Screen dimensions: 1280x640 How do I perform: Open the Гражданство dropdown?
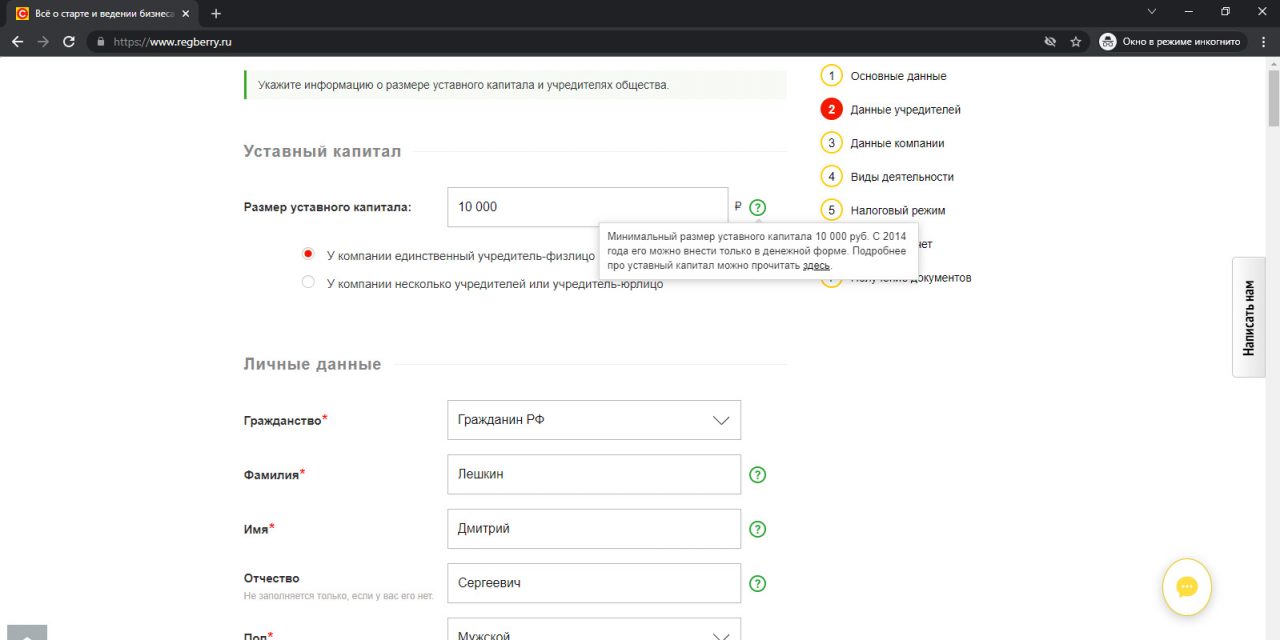pyautogui.click(x=594, y=420)
